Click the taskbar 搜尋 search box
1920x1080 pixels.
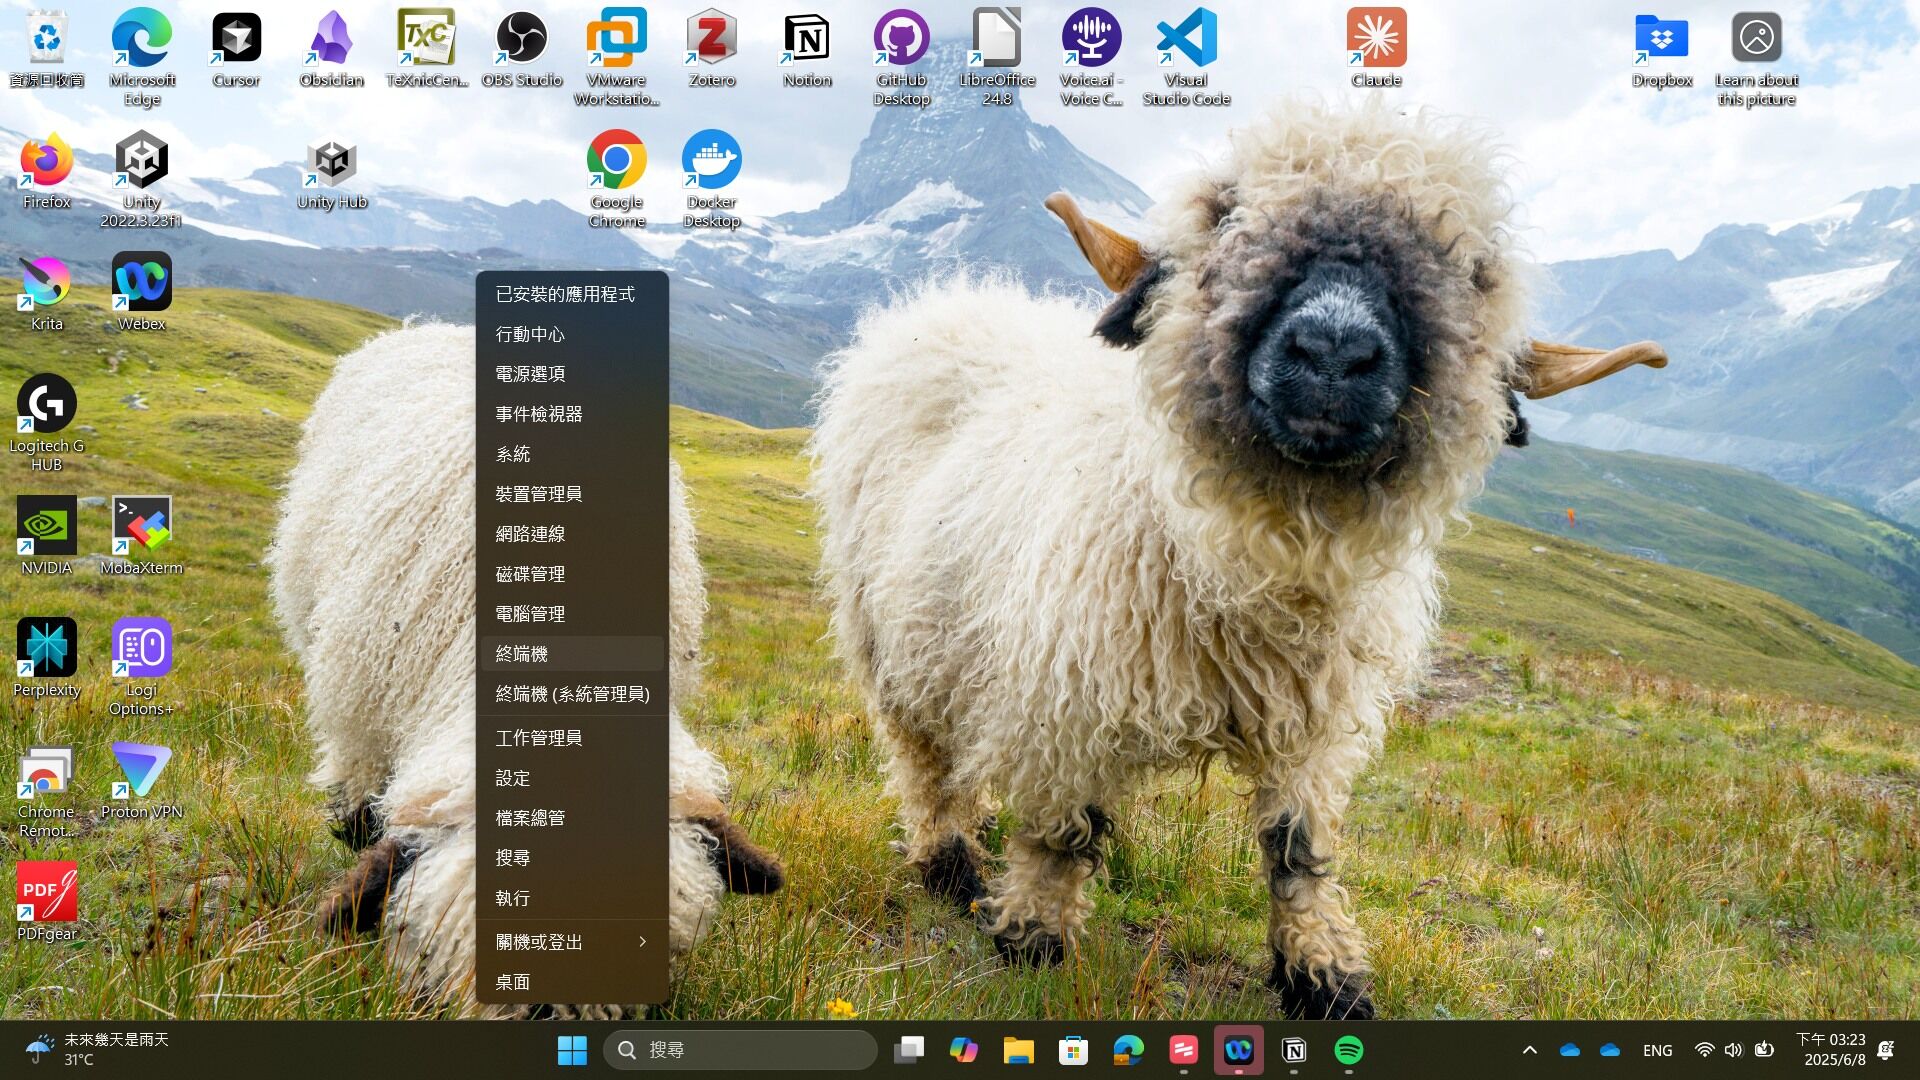click(740, 1050)
